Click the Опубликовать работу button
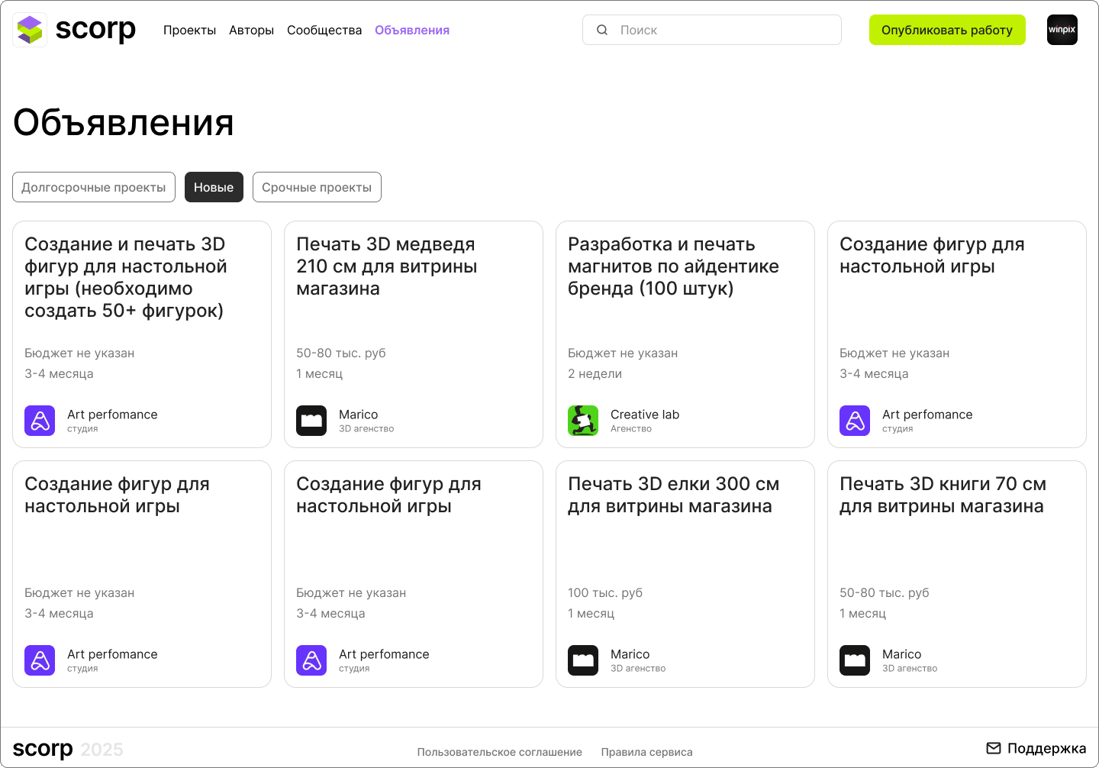The image size is (1099, 768). tap(947, 30)
